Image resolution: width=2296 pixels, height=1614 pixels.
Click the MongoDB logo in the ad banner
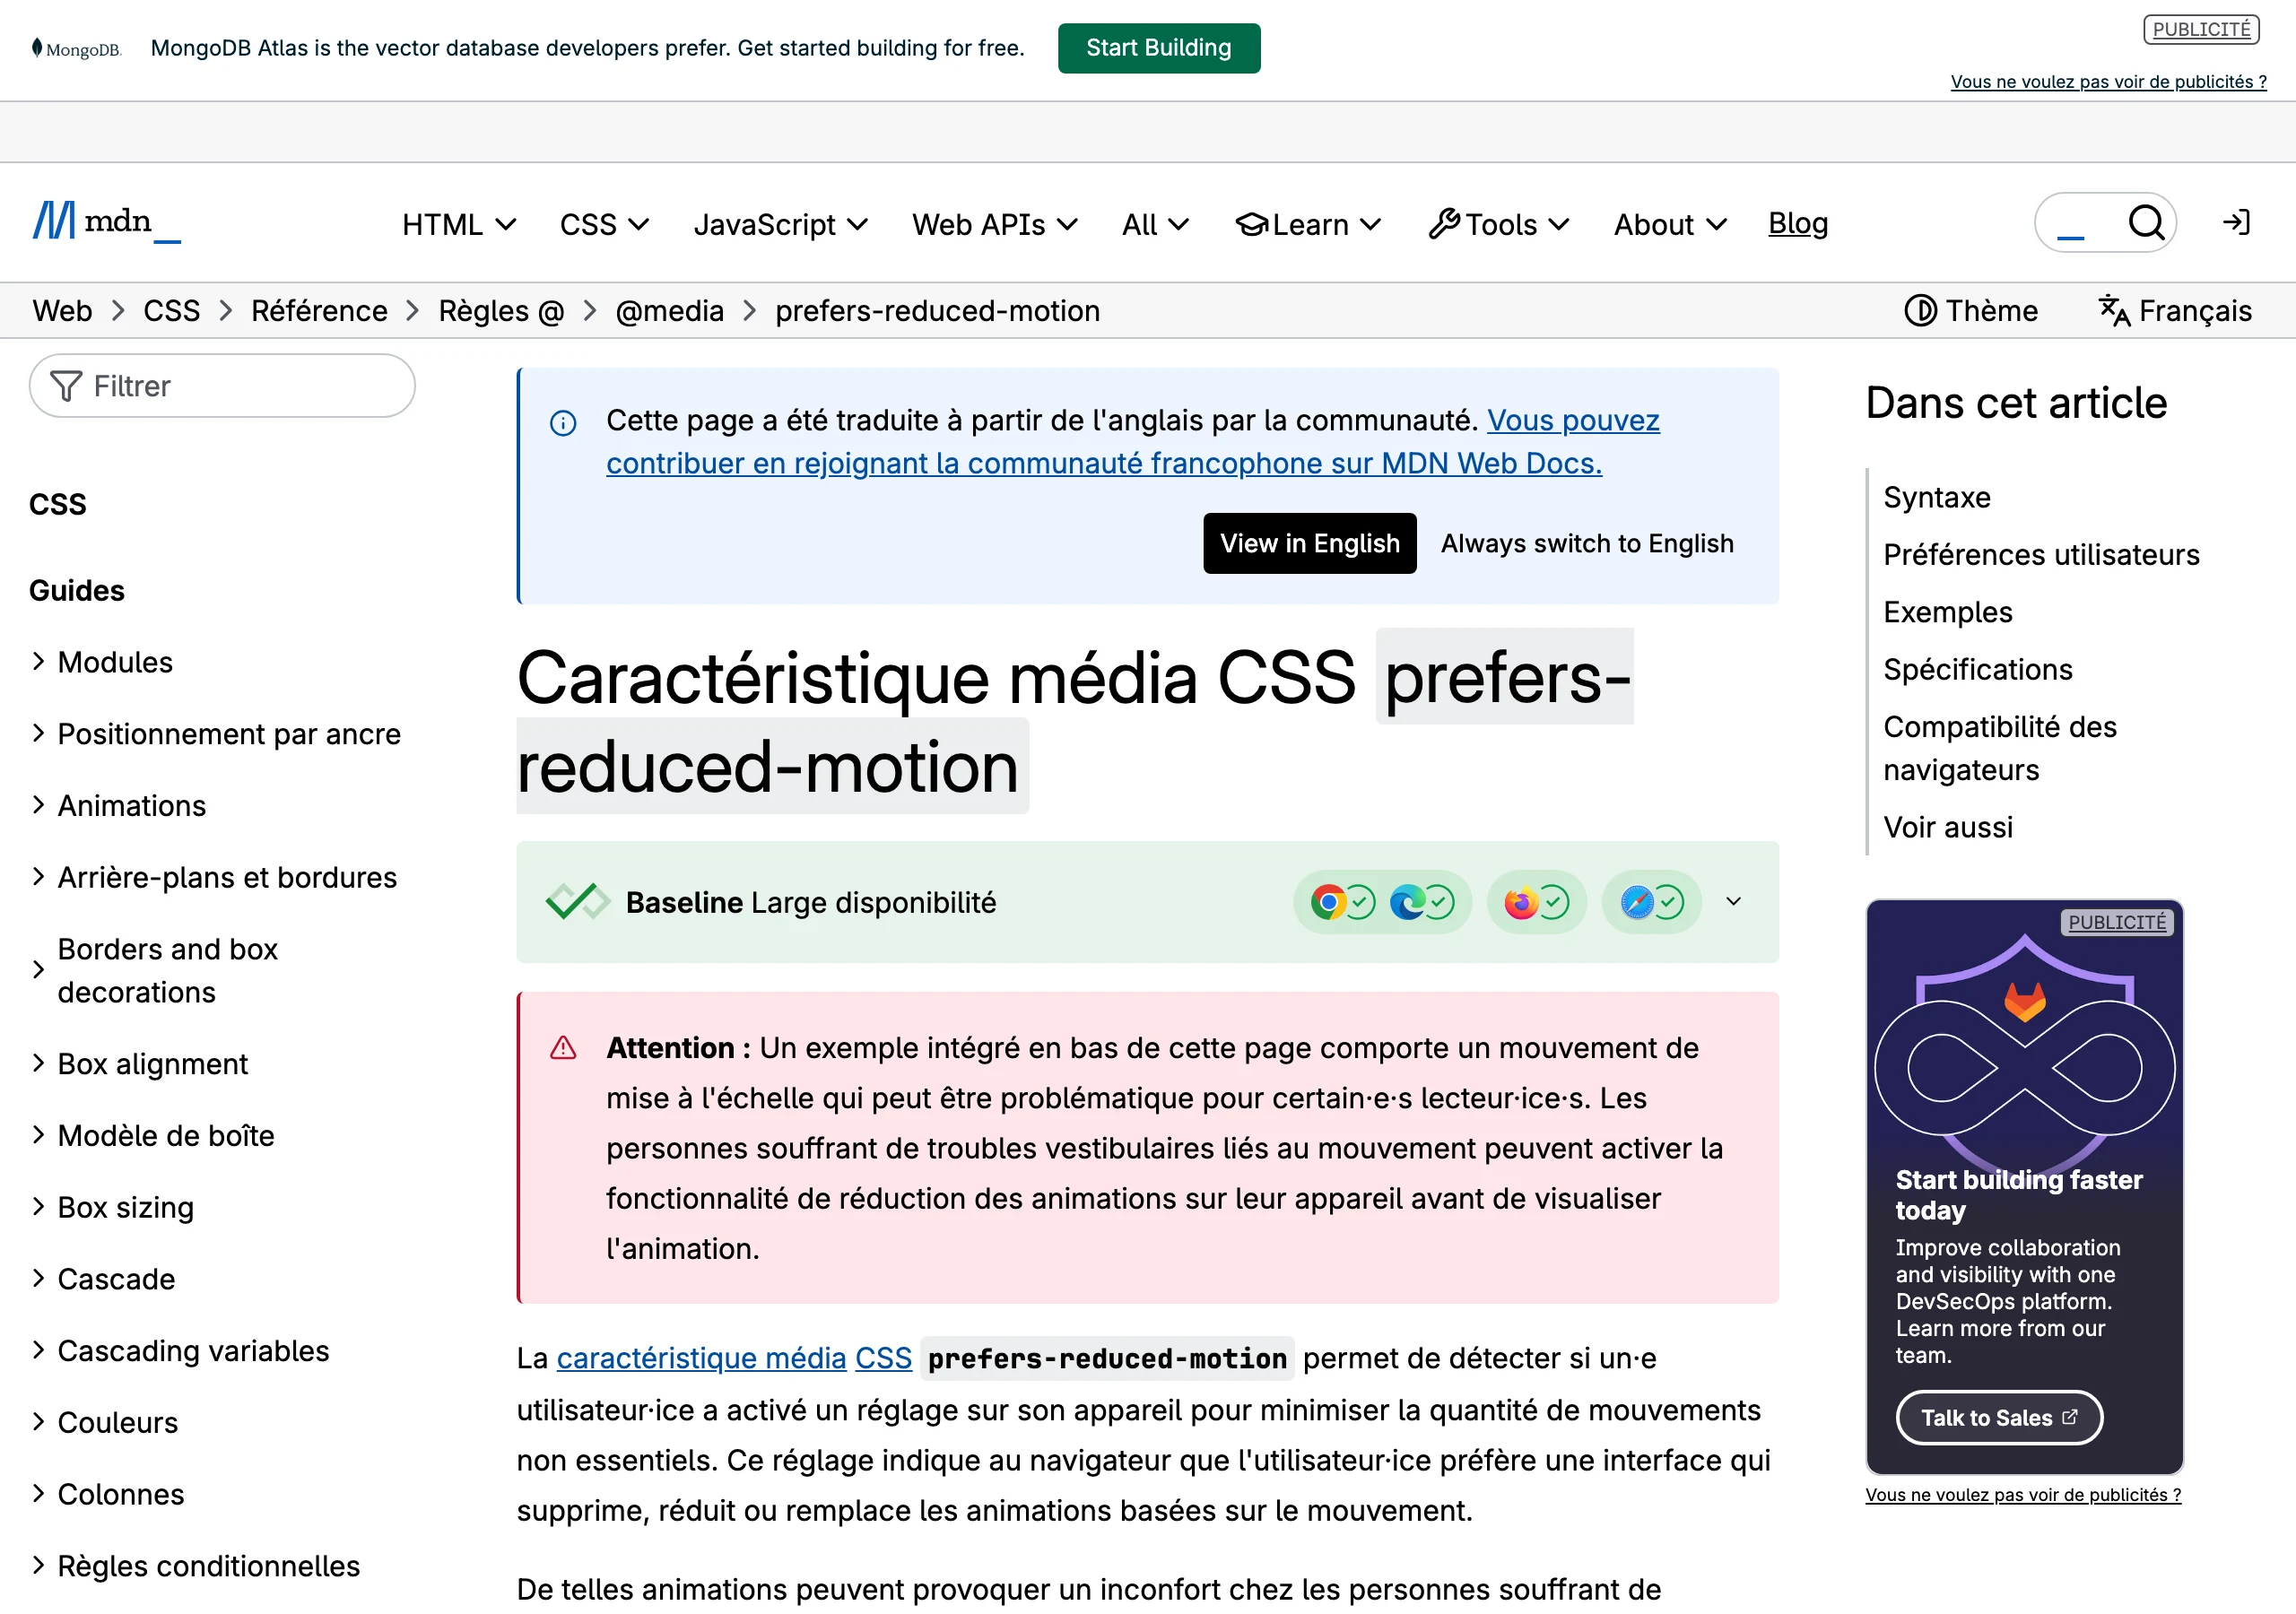(x=76, y=48)
